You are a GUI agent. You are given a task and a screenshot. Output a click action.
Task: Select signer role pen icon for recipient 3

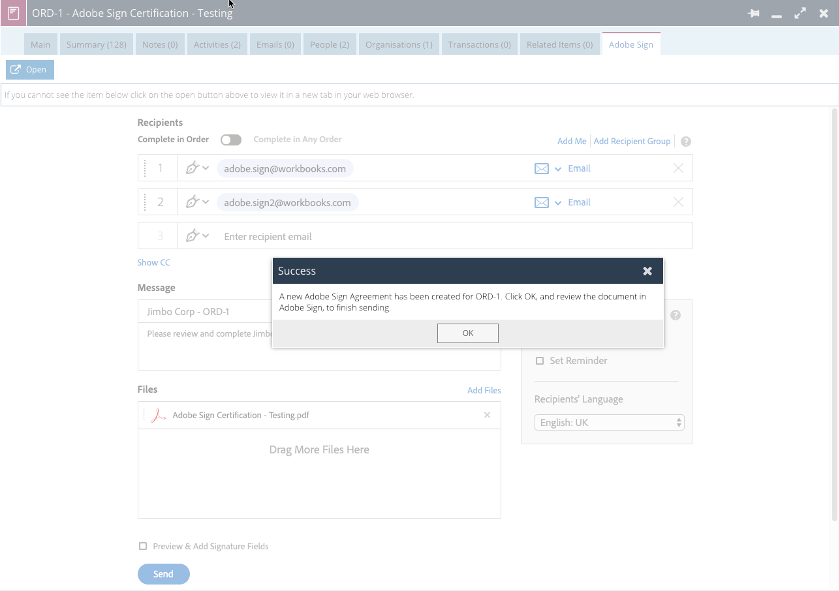coord(192,236)
